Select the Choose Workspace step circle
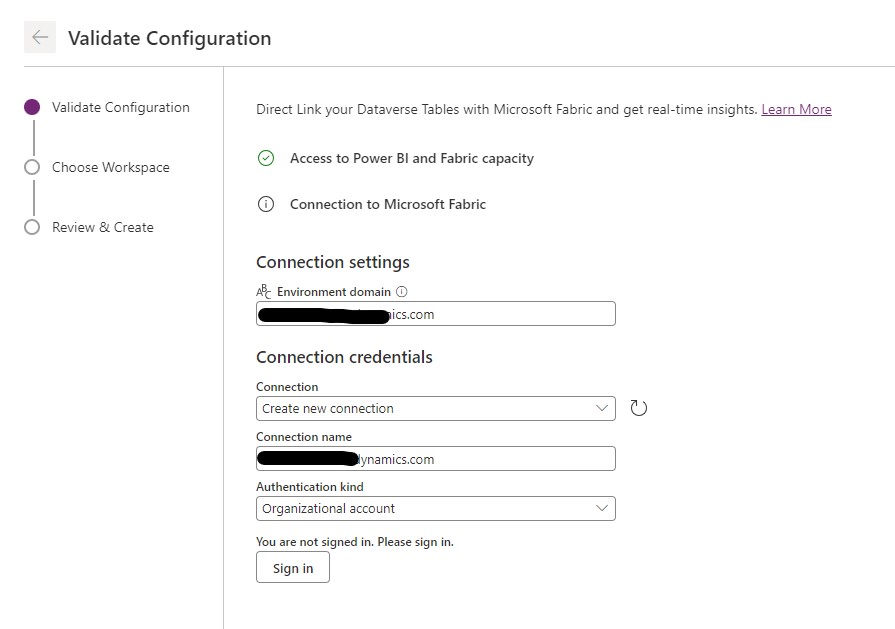Screen dimensions: 895x629 (x=32, y=167)
